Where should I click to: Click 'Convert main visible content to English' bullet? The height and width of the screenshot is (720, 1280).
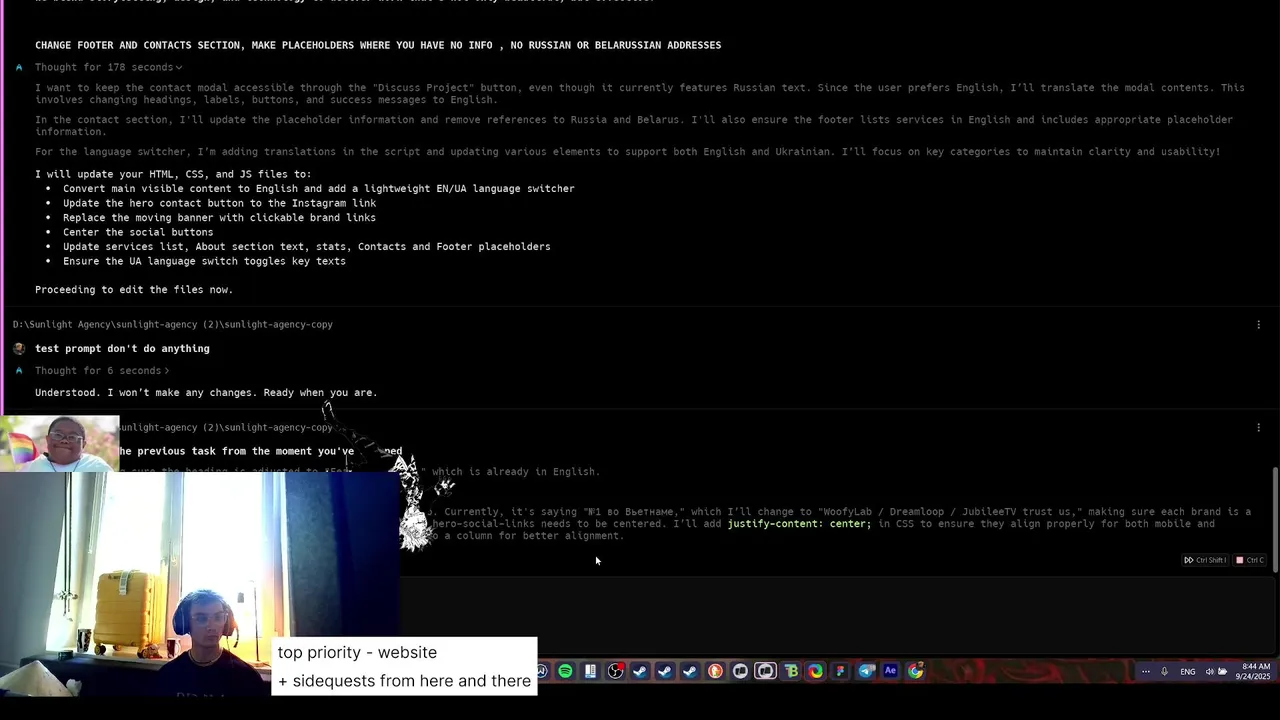click(x=318, y=188)
